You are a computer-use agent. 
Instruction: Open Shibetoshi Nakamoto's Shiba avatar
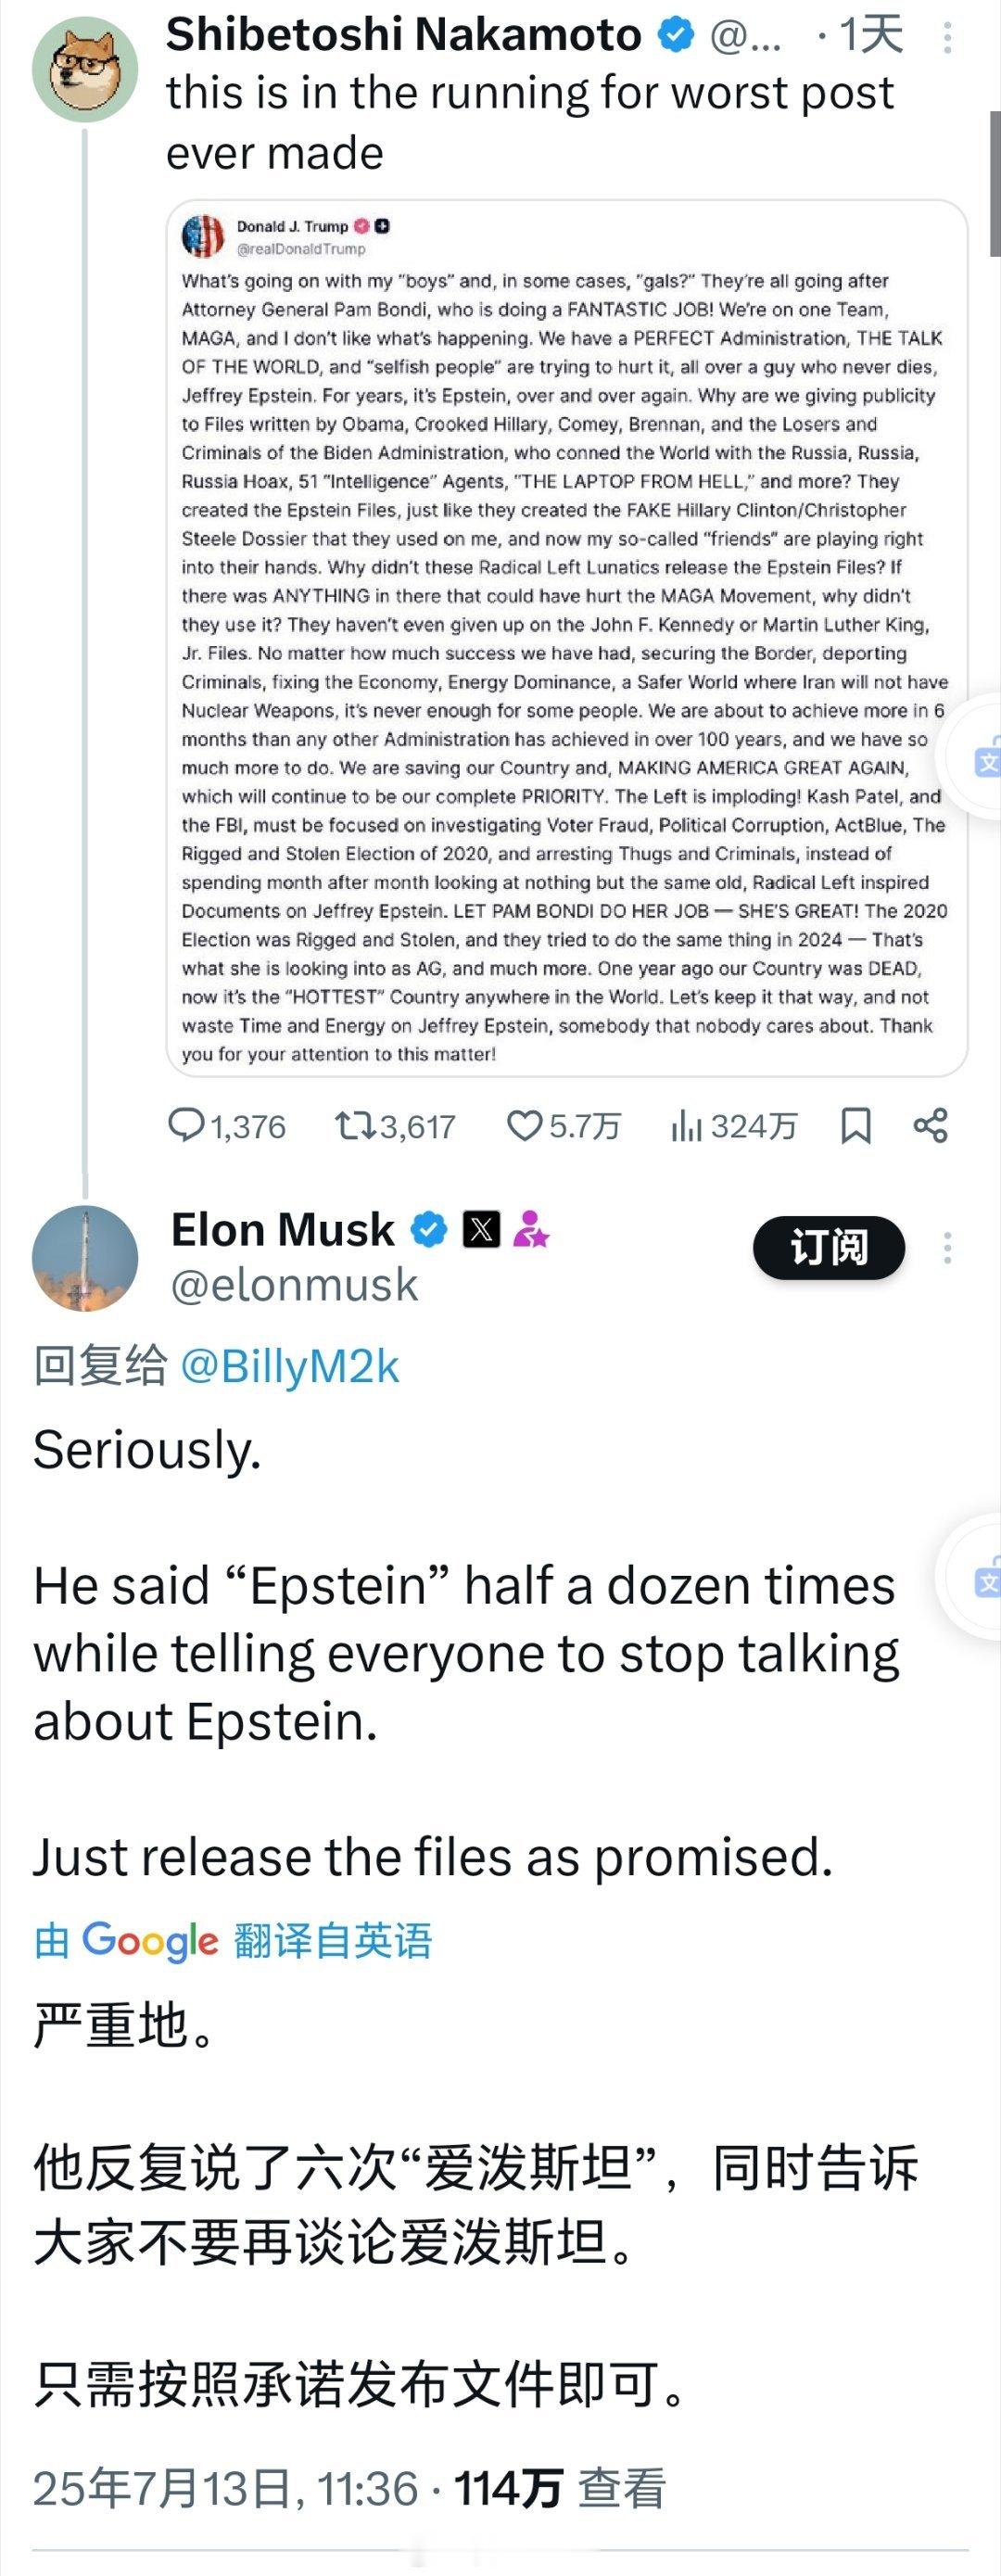click(x=85, y=70)
